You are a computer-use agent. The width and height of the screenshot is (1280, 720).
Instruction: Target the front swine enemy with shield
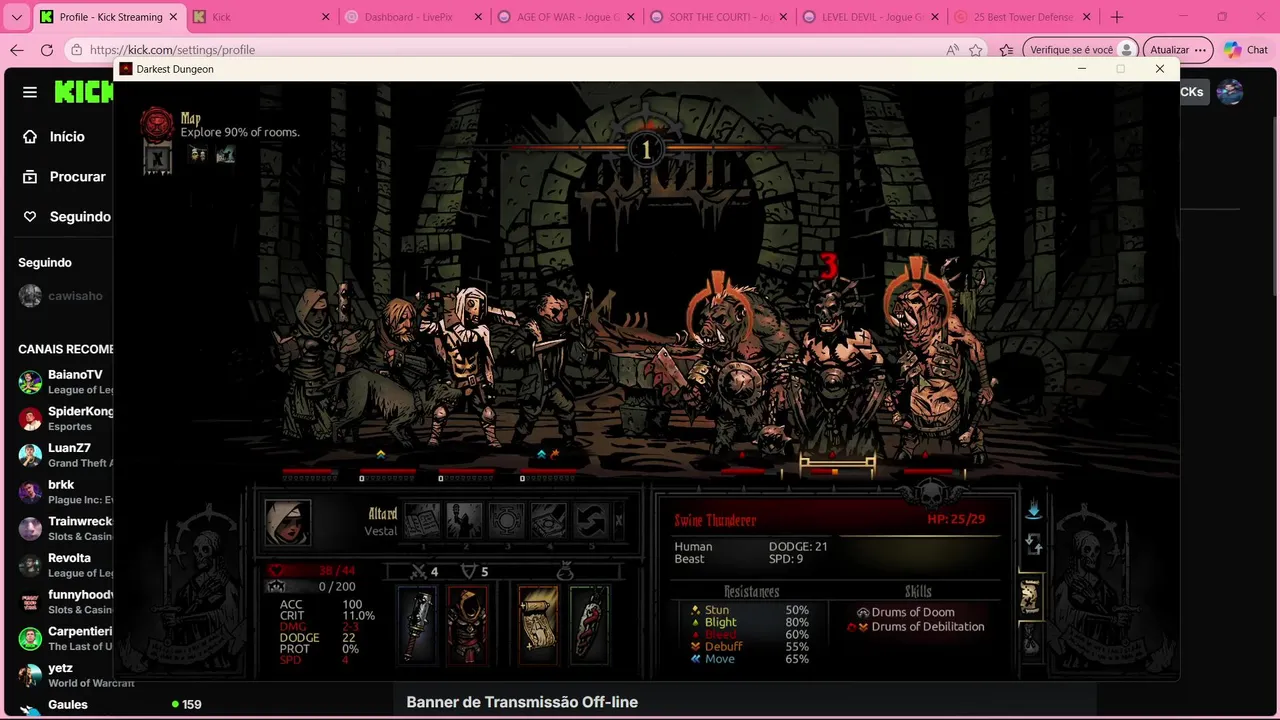pyautogui.click(x=735, y=365)
